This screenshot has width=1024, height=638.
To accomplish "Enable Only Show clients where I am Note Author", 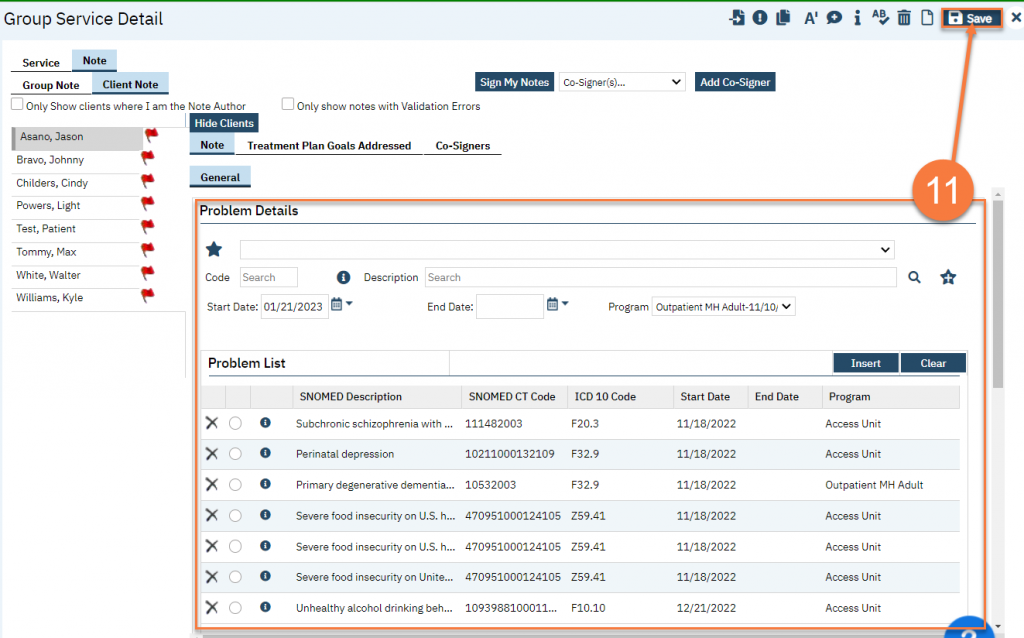I will pyautogui.click(x=17, y=104).
